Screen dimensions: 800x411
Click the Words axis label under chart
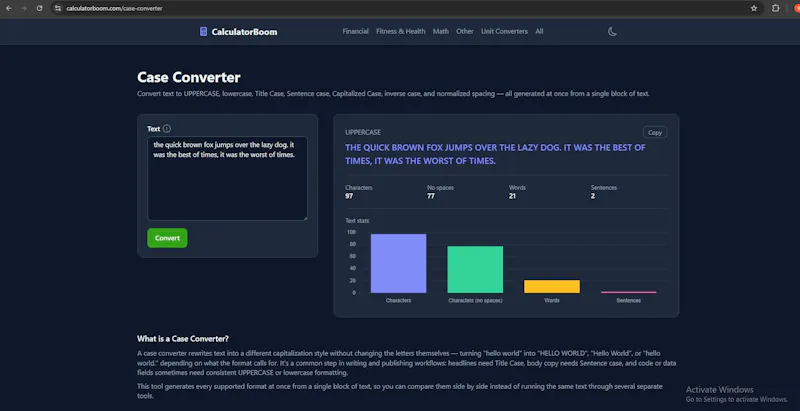tap(552, 301)
